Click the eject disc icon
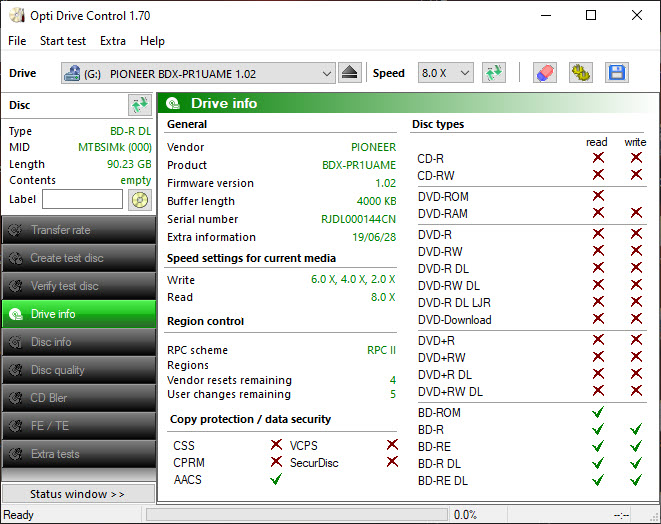 click(x=349, y=73)
